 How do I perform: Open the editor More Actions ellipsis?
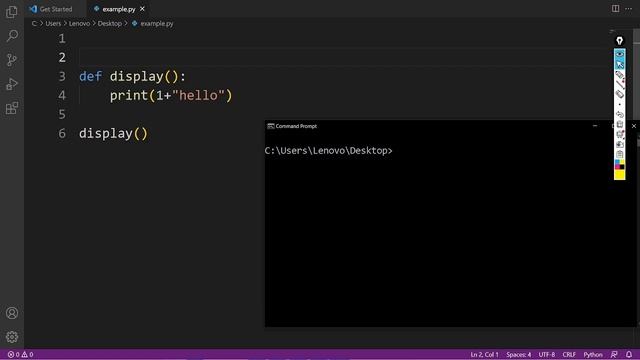[x=629, y=9]
